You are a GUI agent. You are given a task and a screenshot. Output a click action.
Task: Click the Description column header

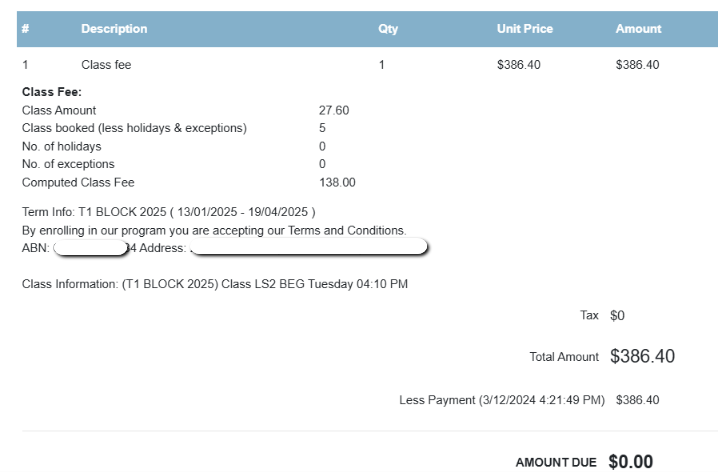[114, 29]
